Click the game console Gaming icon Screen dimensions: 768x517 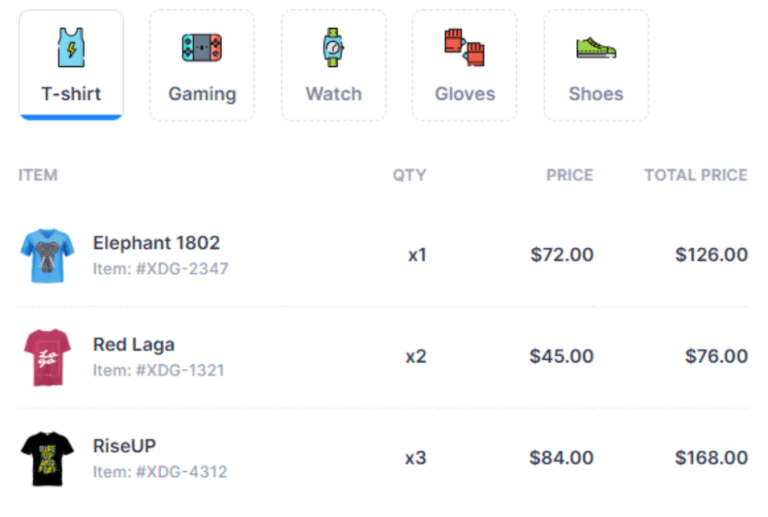coord(202,46)
